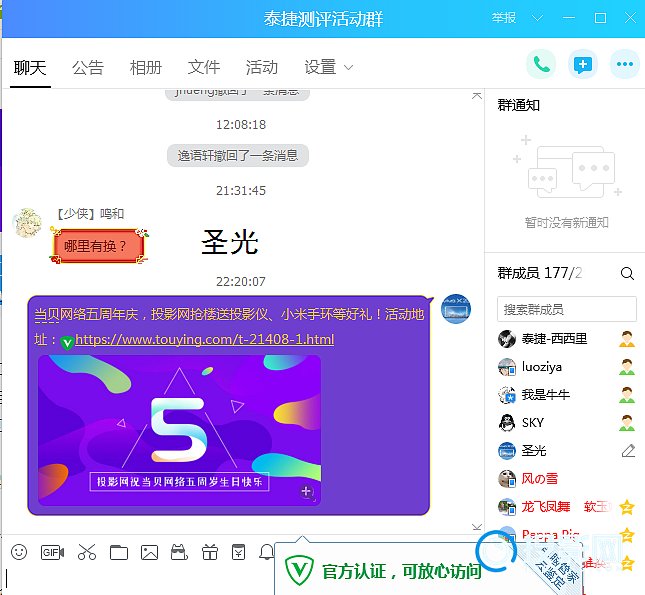Select member luoziya in member list

click(567, 367)
